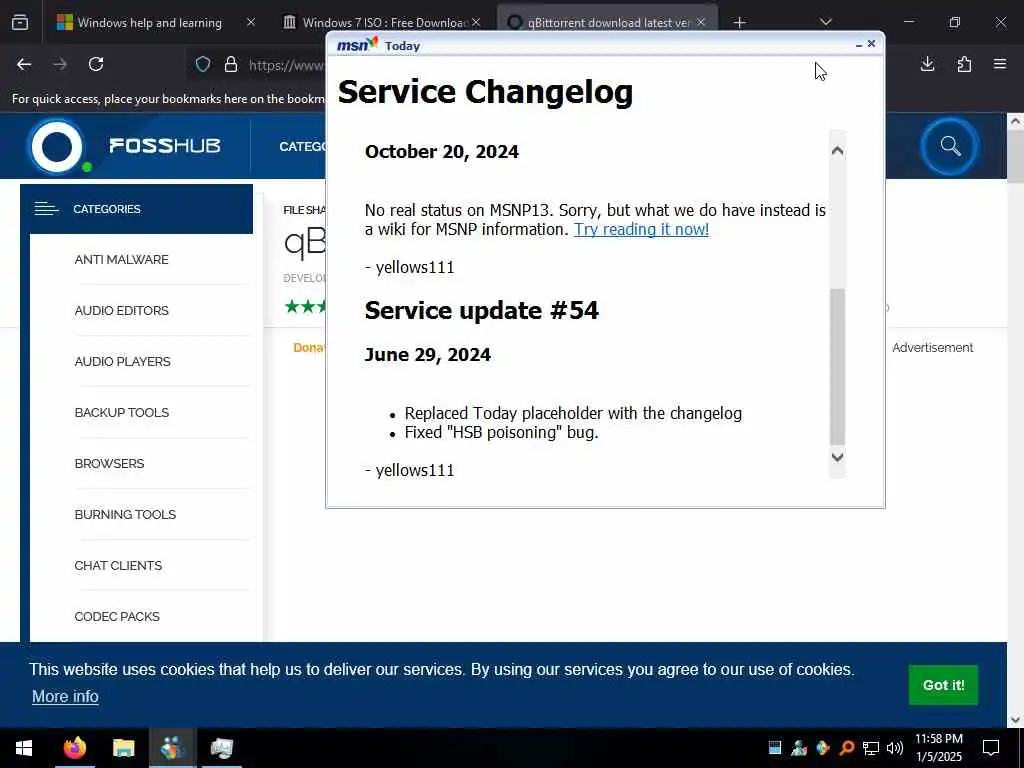
Task: Open the Chat Clients category
Action: pyautogui.click(x=118, y=566)
